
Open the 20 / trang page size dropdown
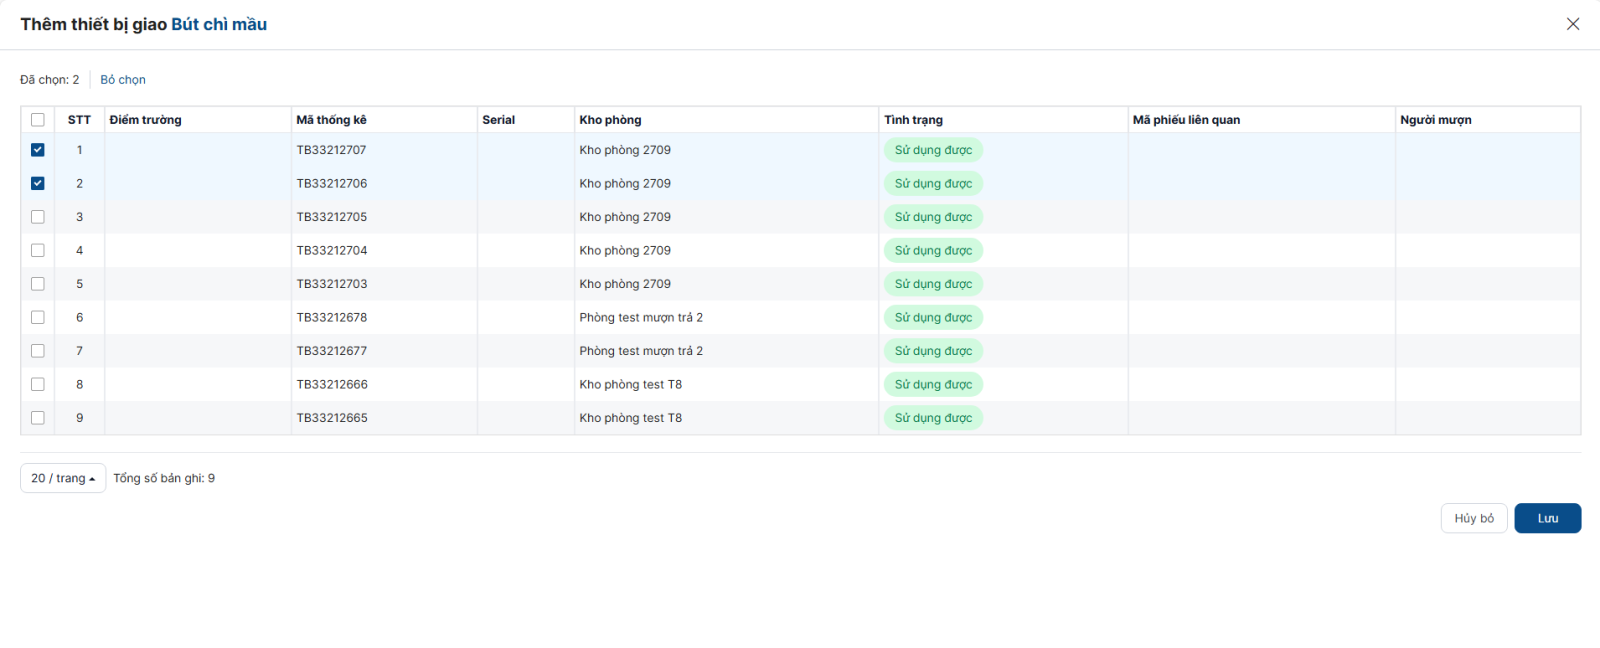point(63,478)
